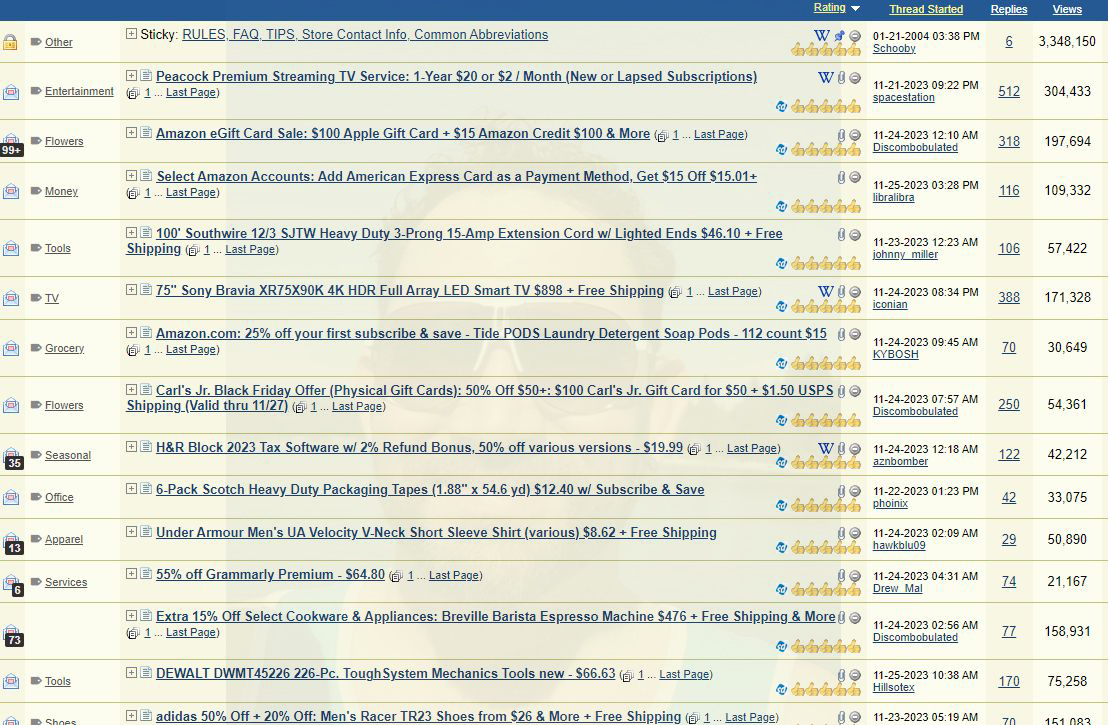Image resolution: width=1108 pixels, height=725 pixels.
Task: Expand the Sony Bravia TV thread preview
Action: (x=131, y=289)
